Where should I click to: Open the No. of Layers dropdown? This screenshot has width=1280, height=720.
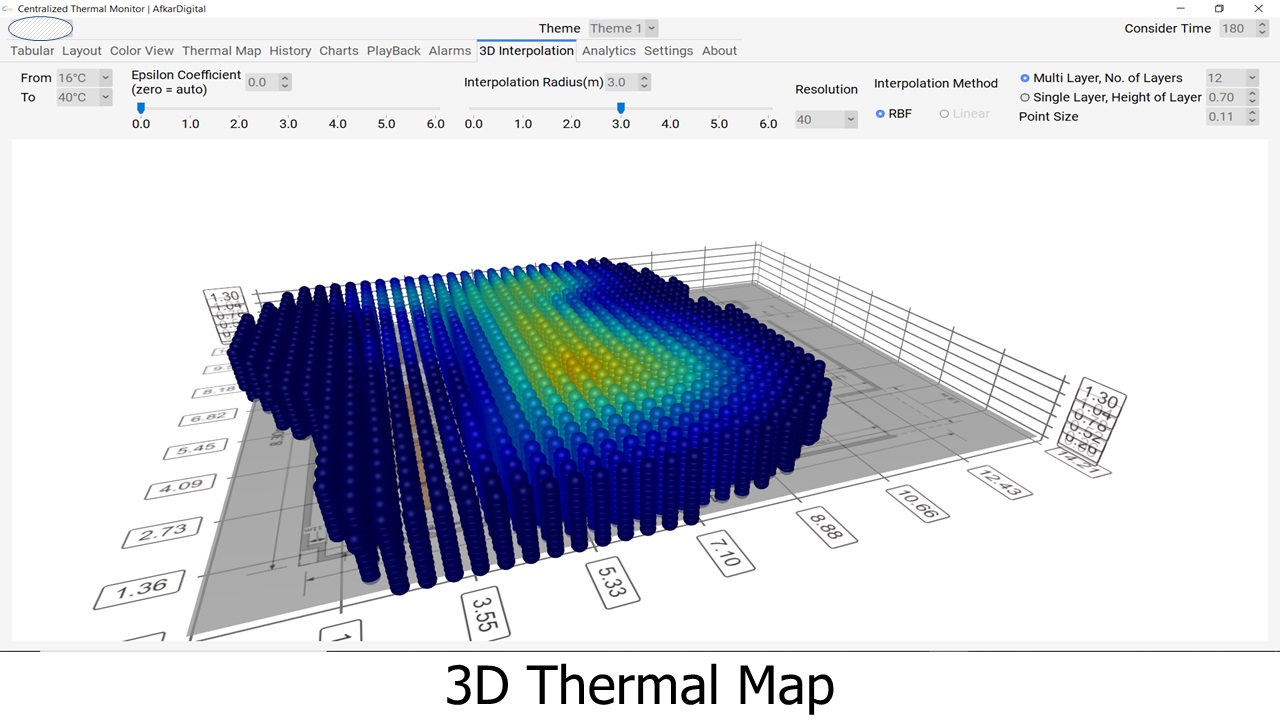(x=1232, y=78)
